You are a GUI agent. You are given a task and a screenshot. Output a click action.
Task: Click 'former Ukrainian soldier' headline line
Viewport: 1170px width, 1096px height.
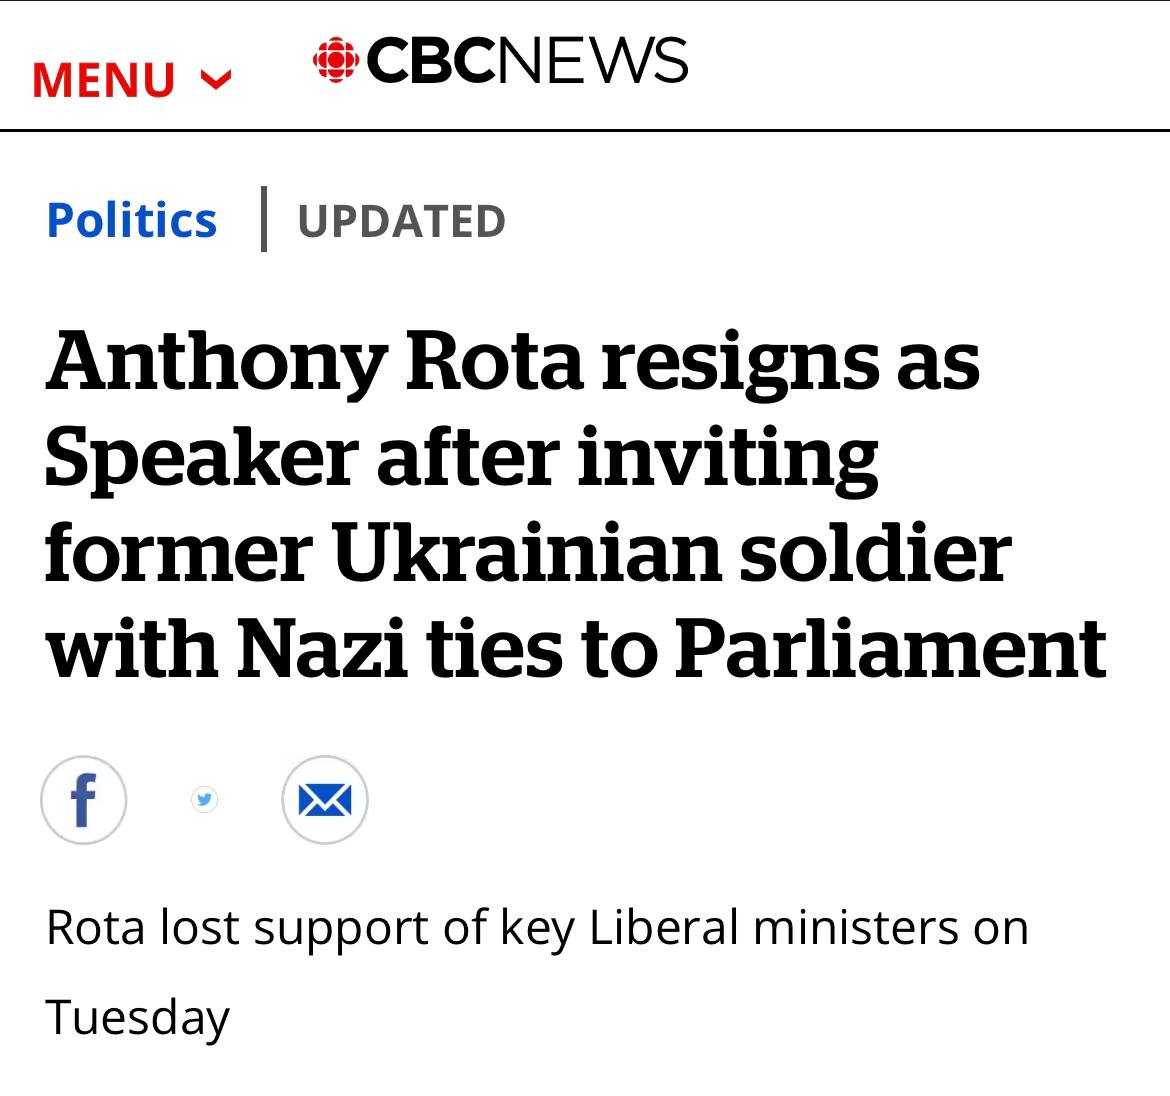click(527, 553)
